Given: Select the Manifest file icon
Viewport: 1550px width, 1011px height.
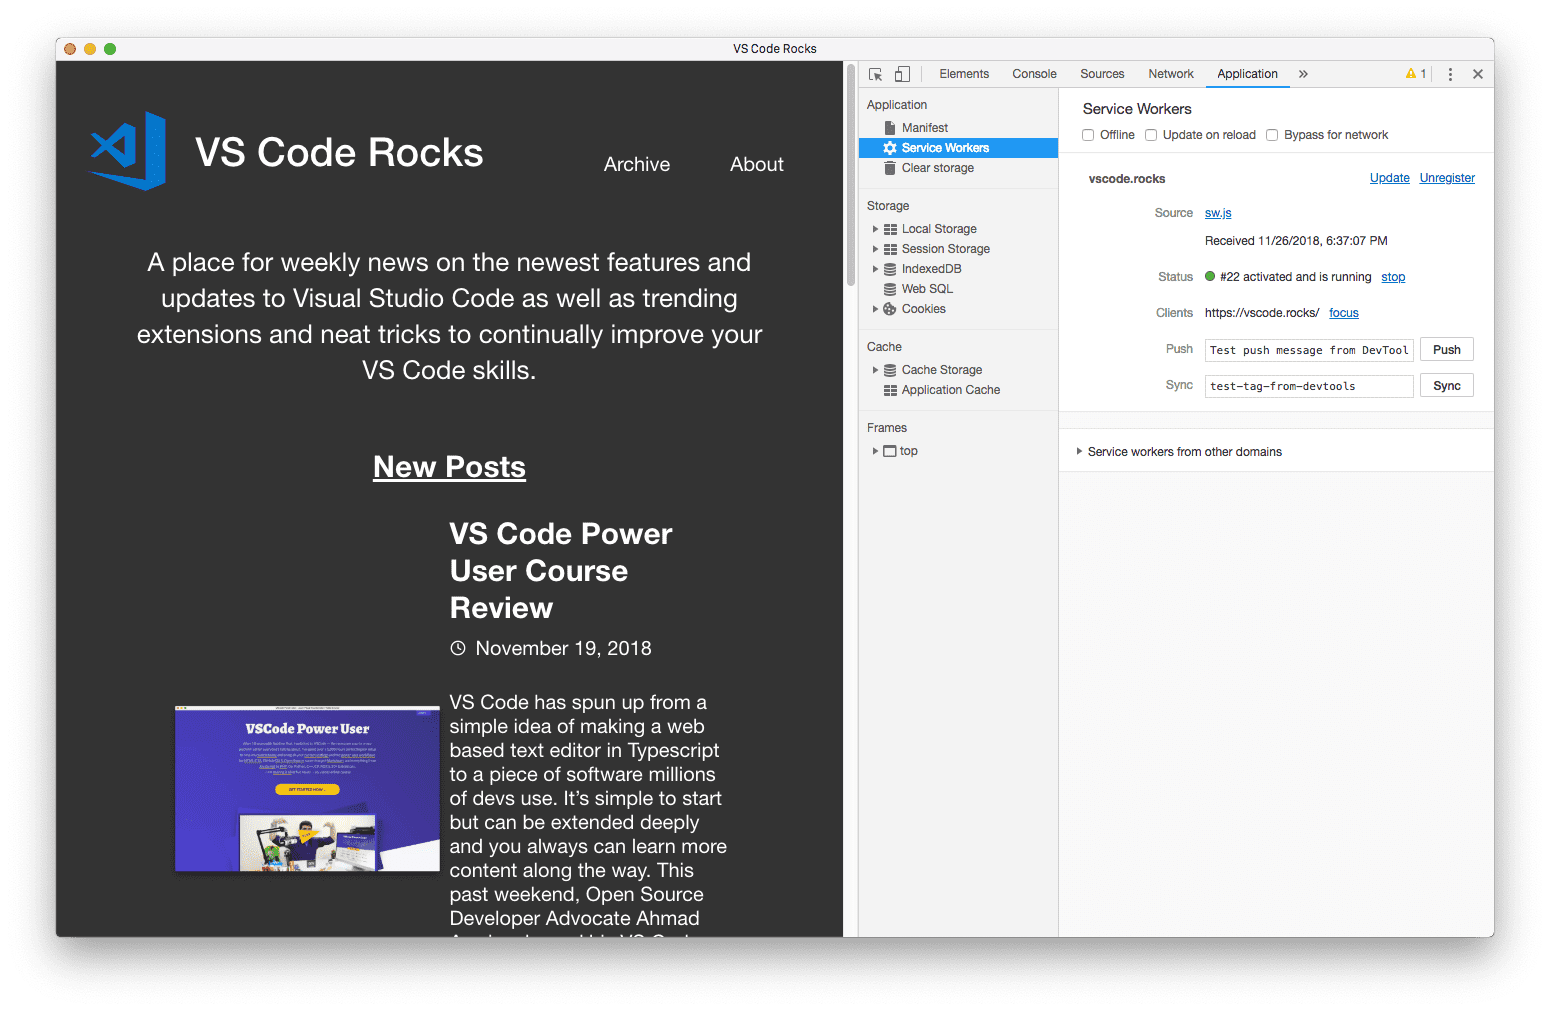Looking at the screenshot, I should [890, 128].
